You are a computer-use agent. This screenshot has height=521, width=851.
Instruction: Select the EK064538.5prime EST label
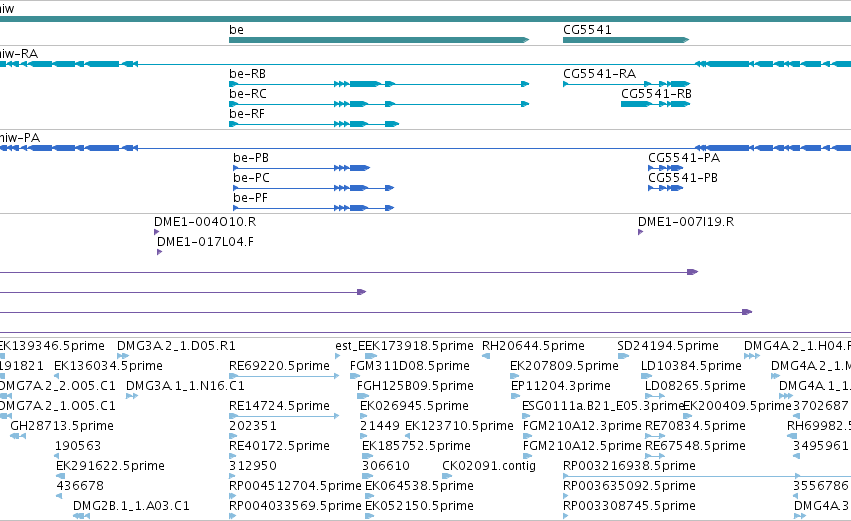tap(420, 486)
